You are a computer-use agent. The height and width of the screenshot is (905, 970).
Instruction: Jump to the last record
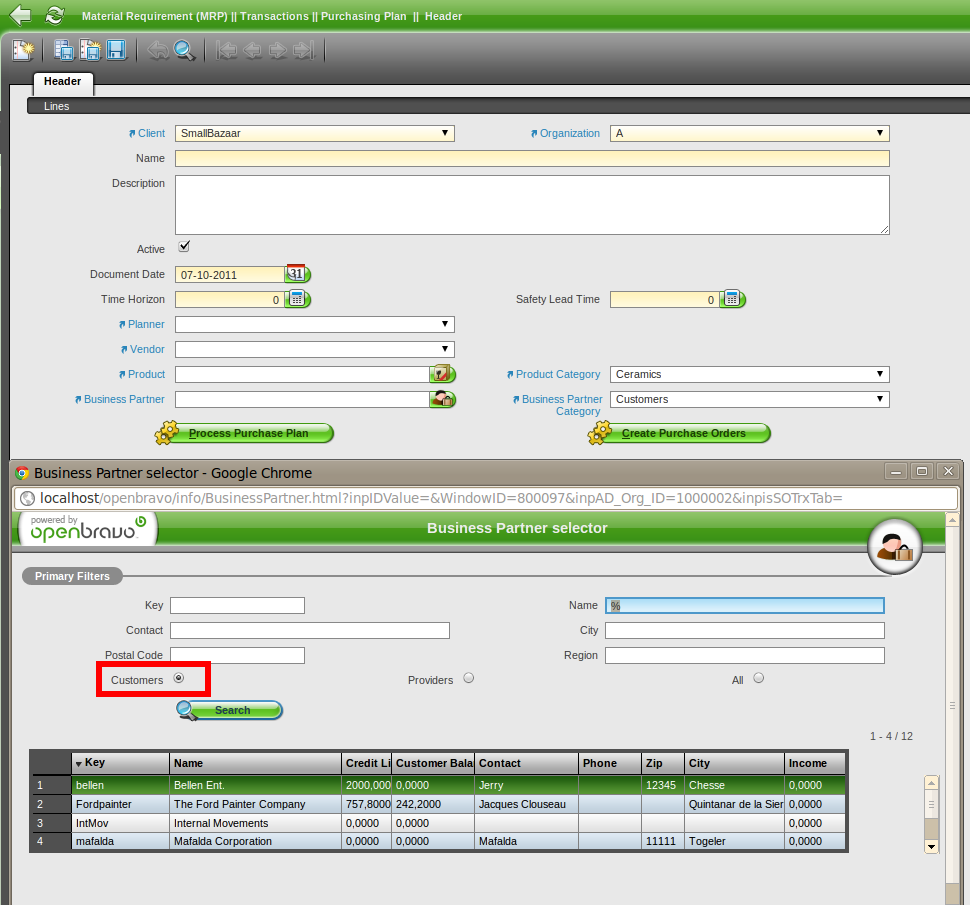(x=304, y=50)
